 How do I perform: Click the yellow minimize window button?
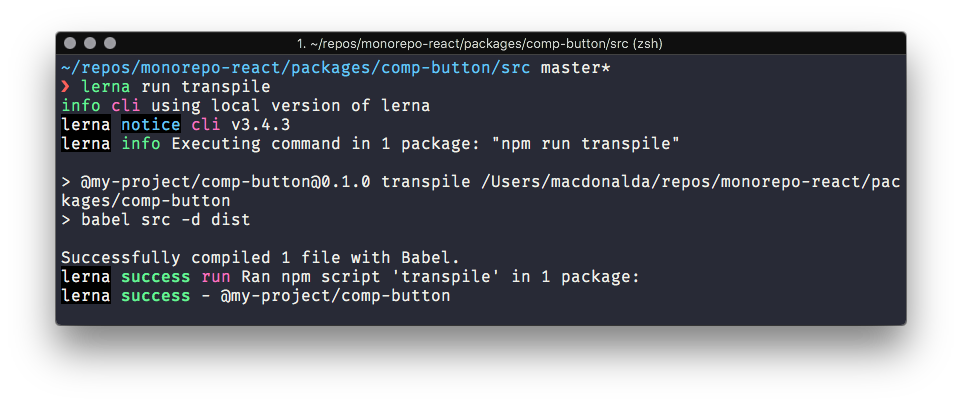click(x=90, y=43)
